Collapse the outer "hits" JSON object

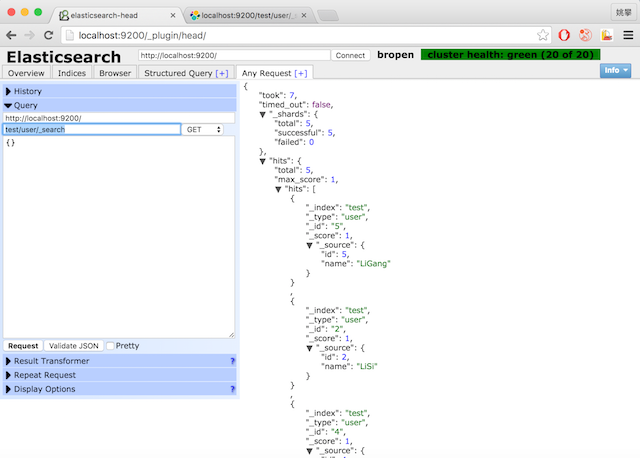click(x=263, y=161)
